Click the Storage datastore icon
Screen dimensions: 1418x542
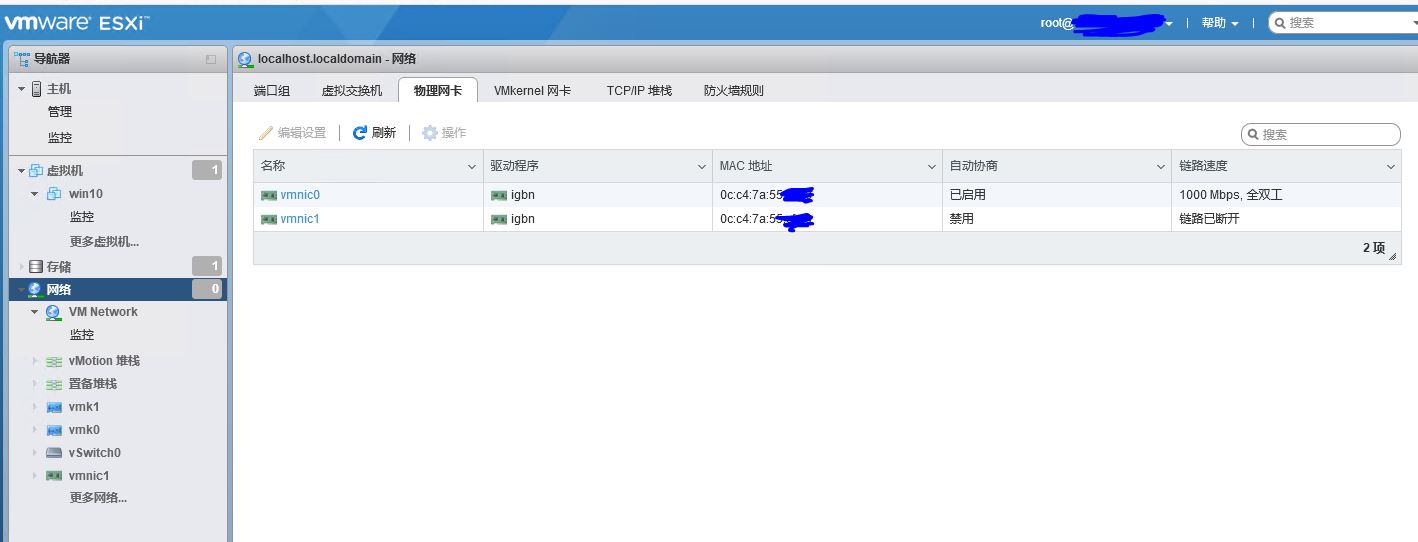pos(36,267)
